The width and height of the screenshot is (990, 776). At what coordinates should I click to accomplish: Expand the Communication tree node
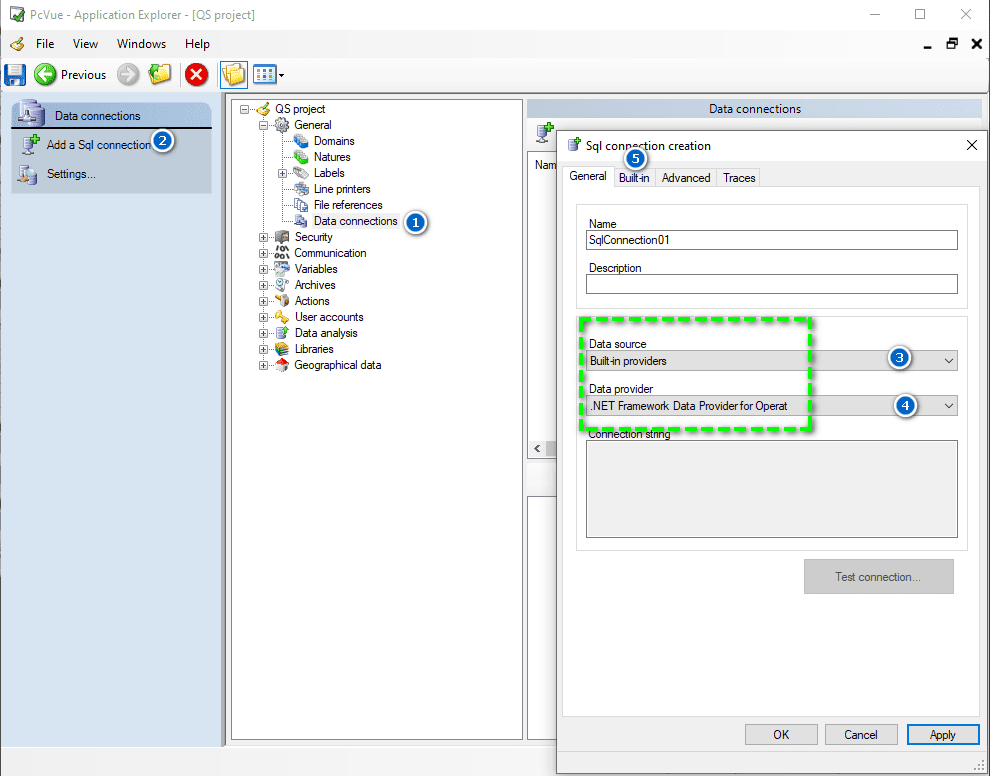(263, 253)
